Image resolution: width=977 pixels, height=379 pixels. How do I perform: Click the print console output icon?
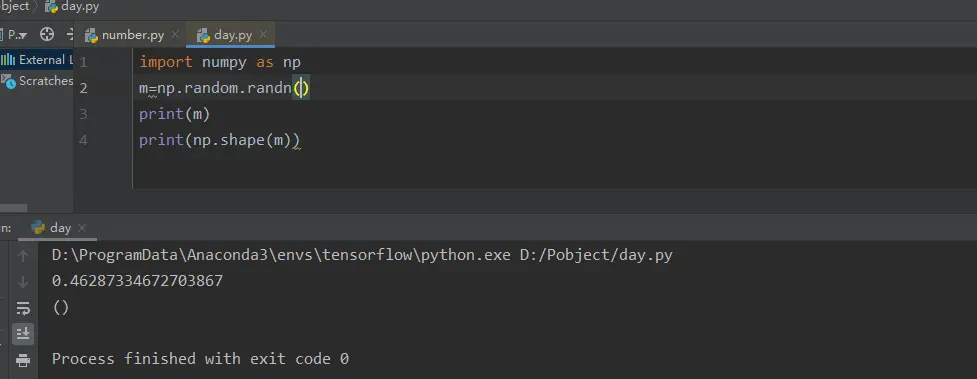click(x=23, y=360)
